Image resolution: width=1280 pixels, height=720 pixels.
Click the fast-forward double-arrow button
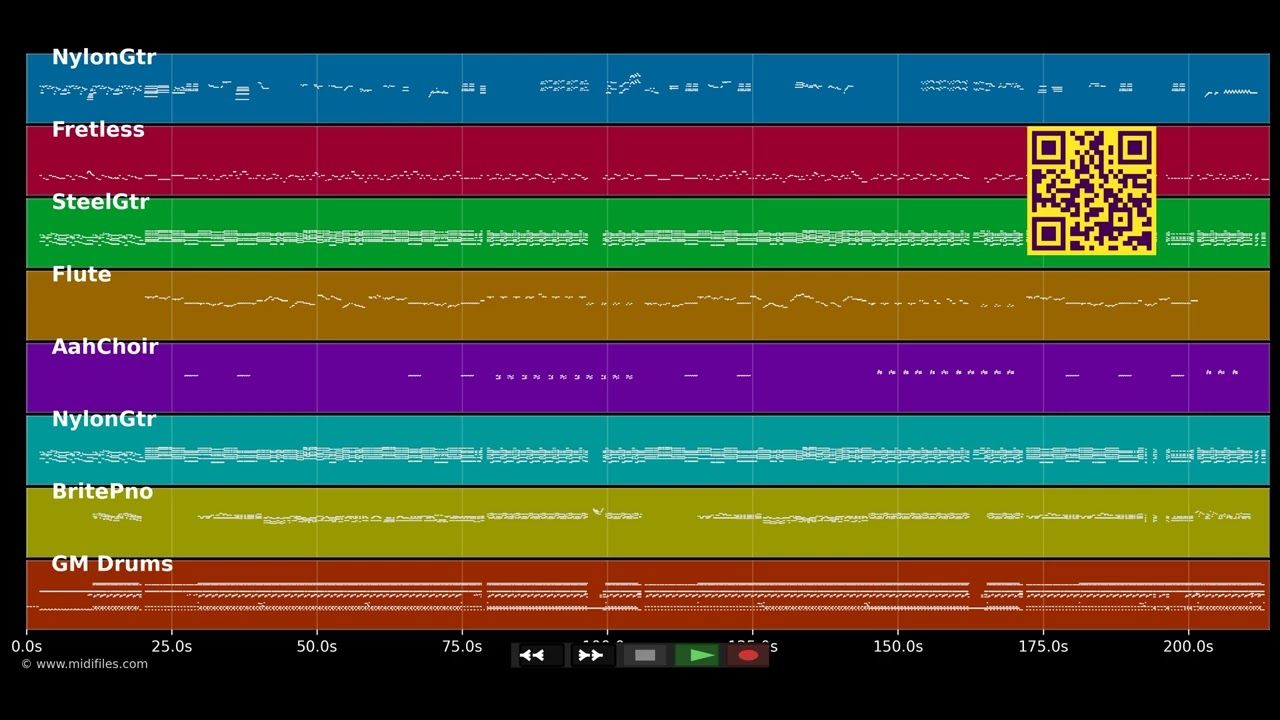pyautogui.click(x=591, y=656)
